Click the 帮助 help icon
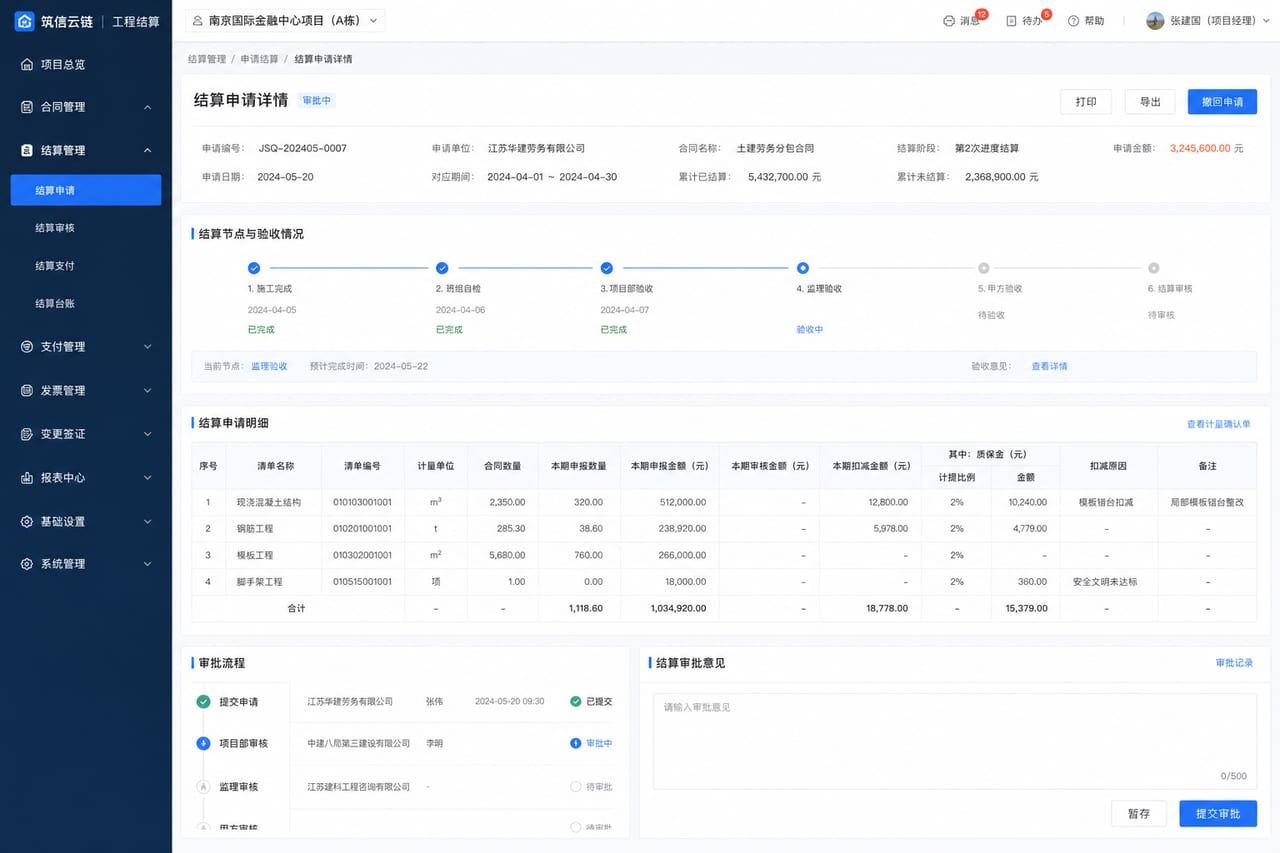This screenshot has height=853, width=1280. point(1073,21)
